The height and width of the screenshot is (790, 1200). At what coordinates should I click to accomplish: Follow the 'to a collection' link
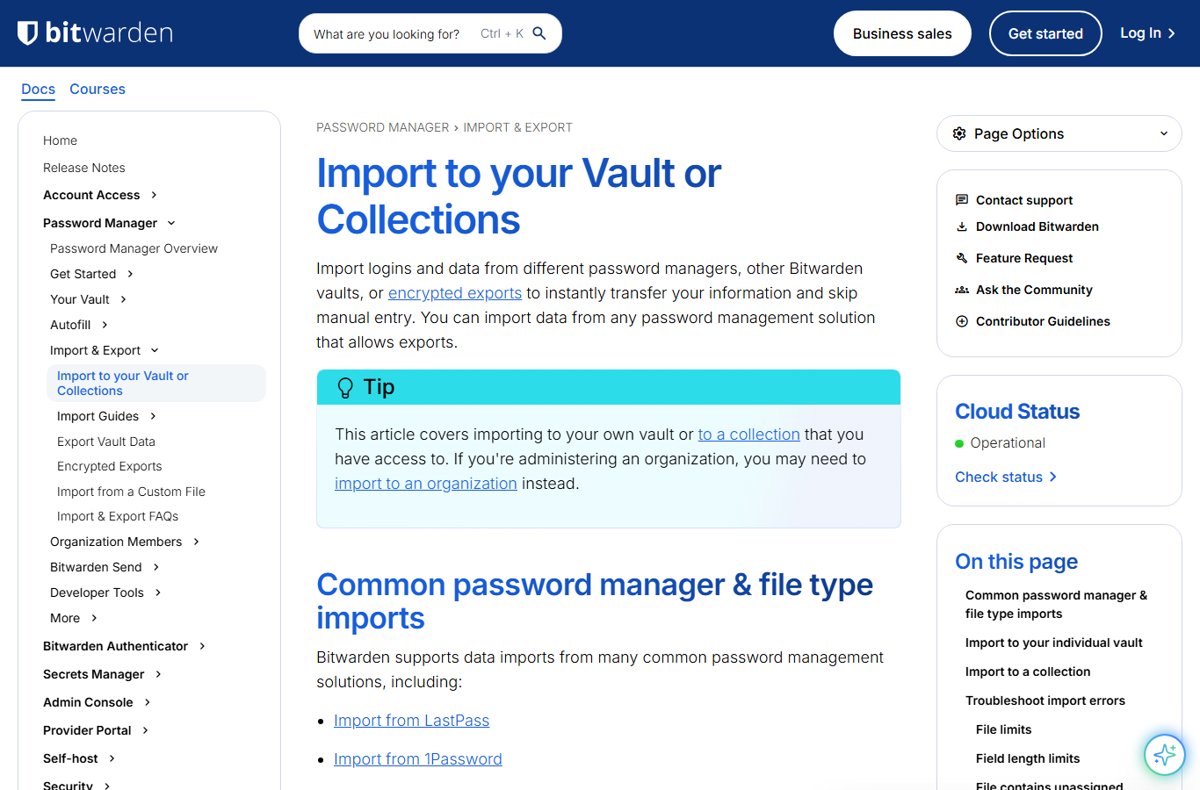tap(749, 434)
